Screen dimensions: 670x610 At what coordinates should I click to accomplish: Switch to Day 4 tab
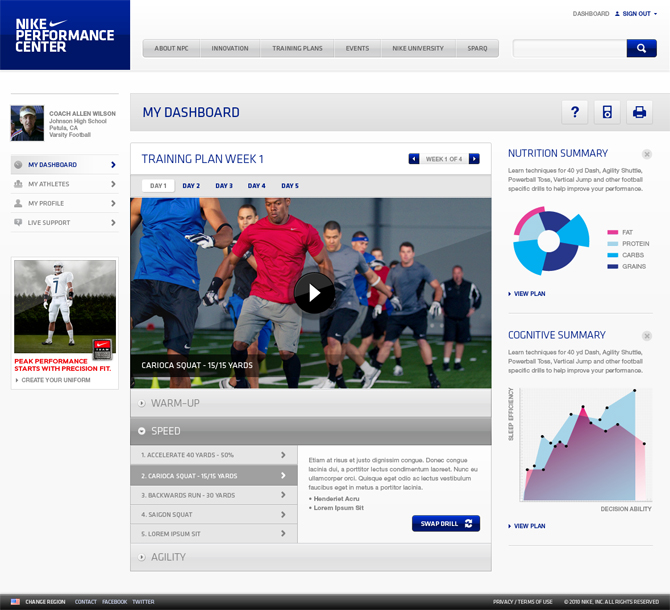(x=256, y=186)
